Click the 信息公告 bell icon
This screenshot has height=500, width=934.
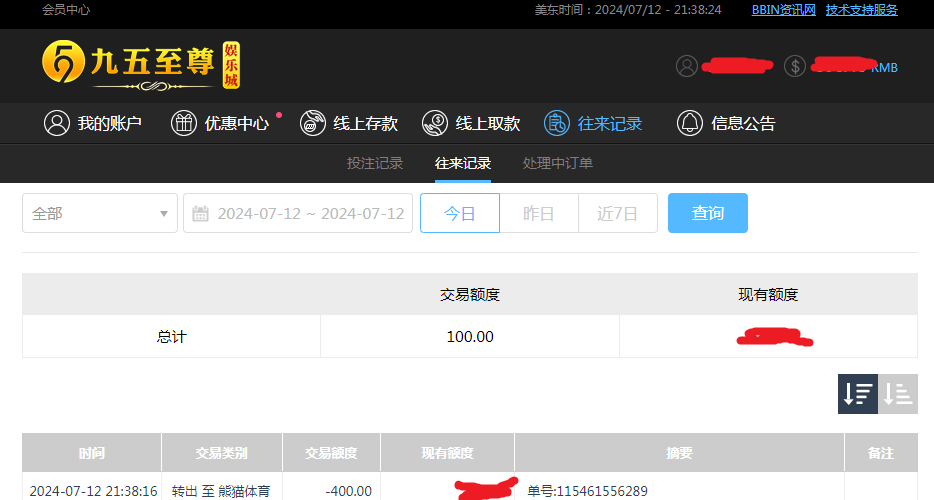tap(690, 123)
